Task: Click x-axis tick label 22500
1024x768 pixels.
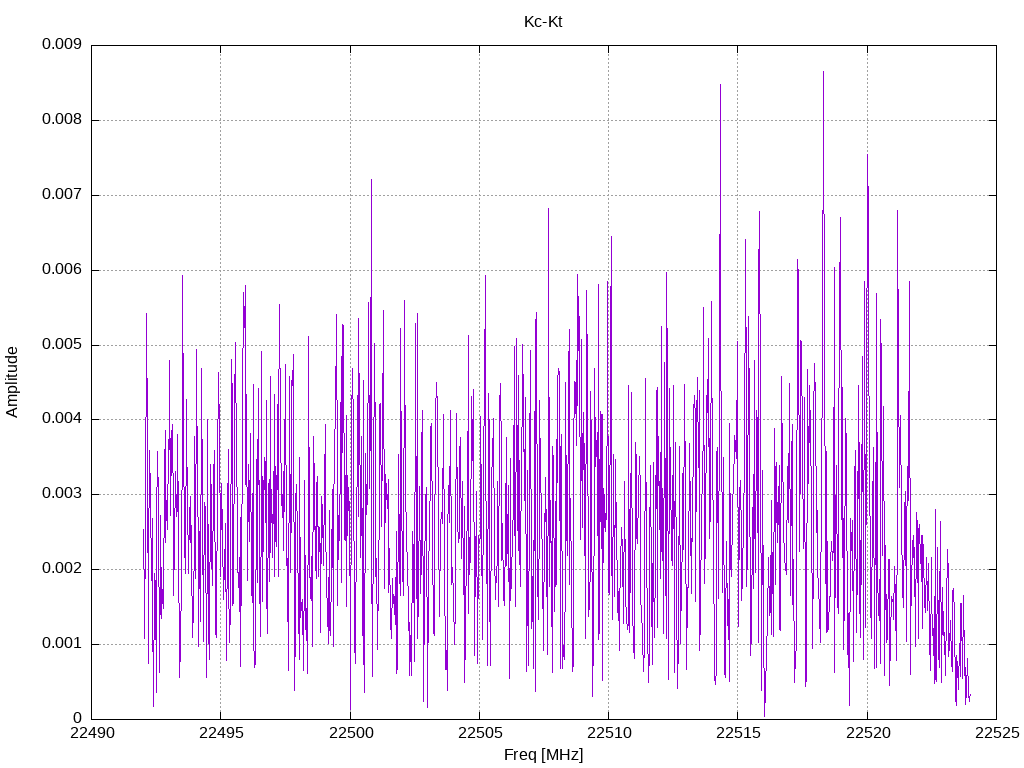Action: click(x=351, y=733)
